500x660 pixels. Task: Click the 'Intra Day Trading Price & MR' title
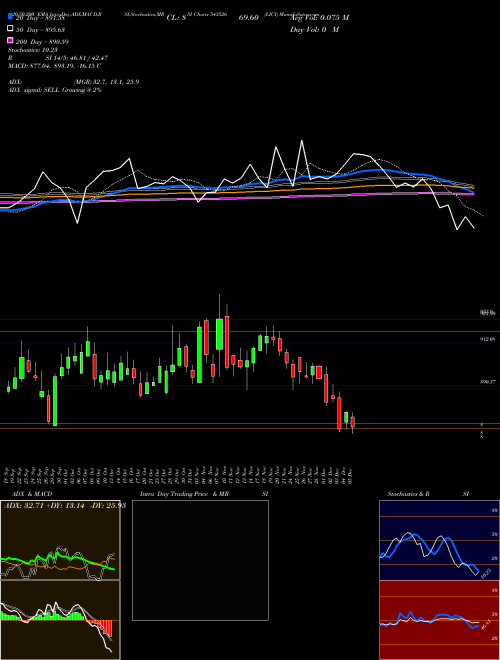pos(184,494)
